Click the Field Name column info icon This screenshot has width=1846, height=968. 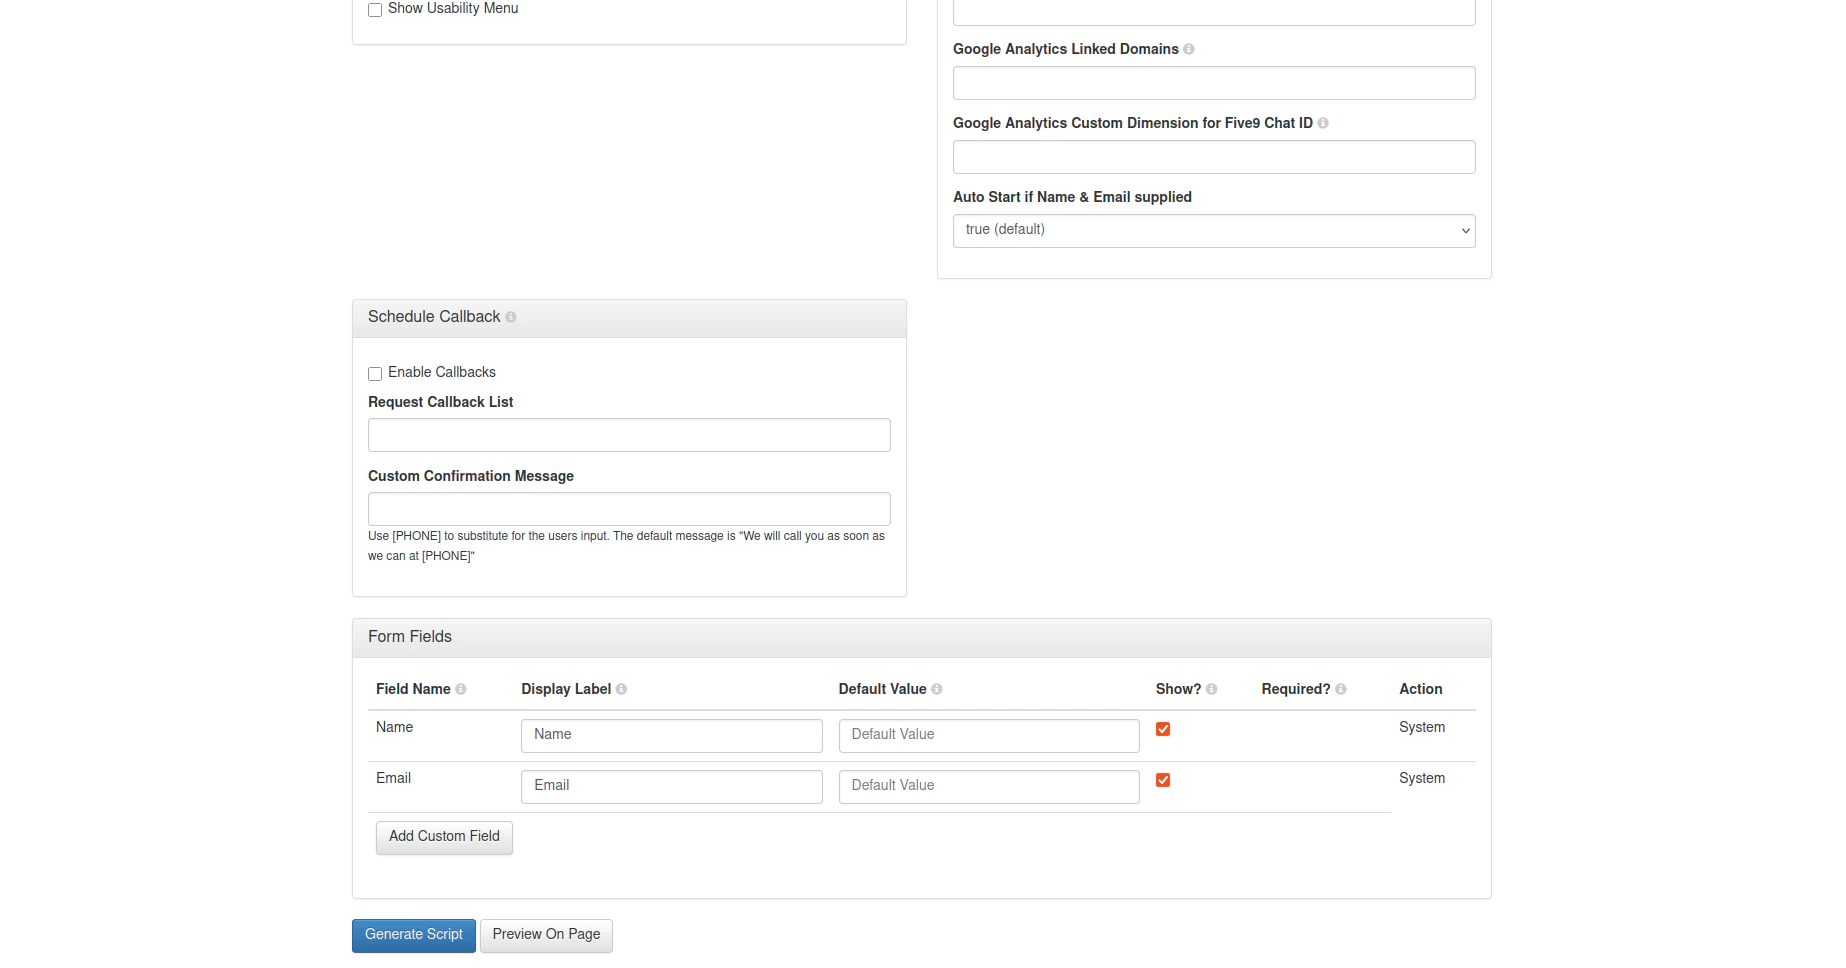(x=461, y=689)
